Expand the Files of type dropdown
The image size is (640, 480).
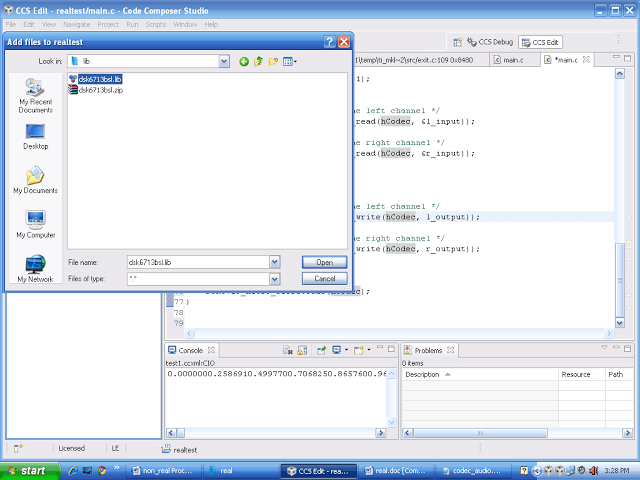[275, 279]
